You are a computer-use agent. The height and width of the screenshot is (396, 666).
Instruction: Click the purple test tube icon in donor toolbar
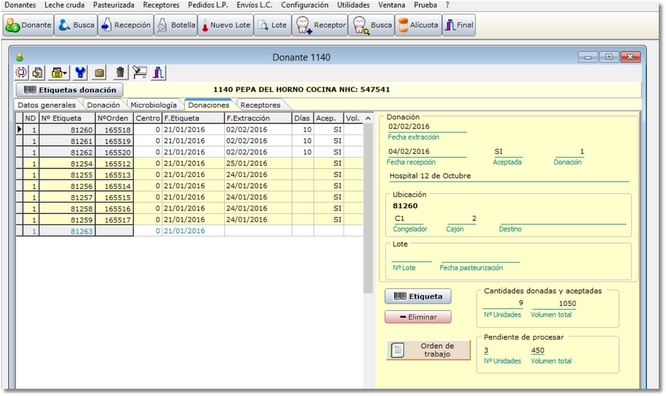pyautogui.click(x=158, y=73)
